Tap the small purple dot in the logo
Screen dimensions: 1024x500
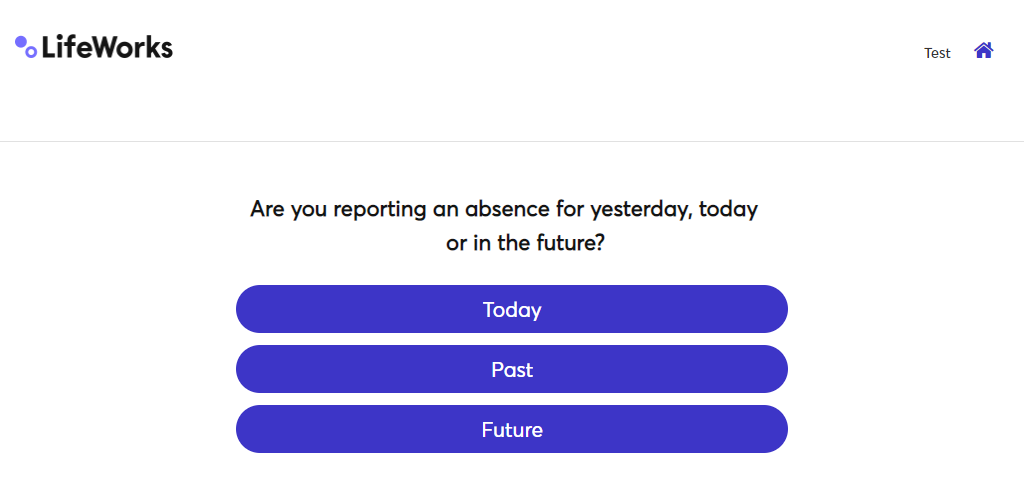(x=20, y=41)
